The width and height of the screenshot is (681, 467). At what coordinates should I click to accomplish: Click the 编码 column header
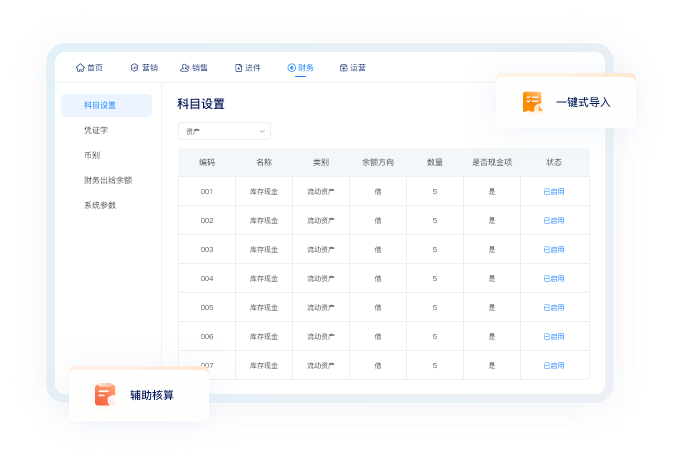point(206,162)
